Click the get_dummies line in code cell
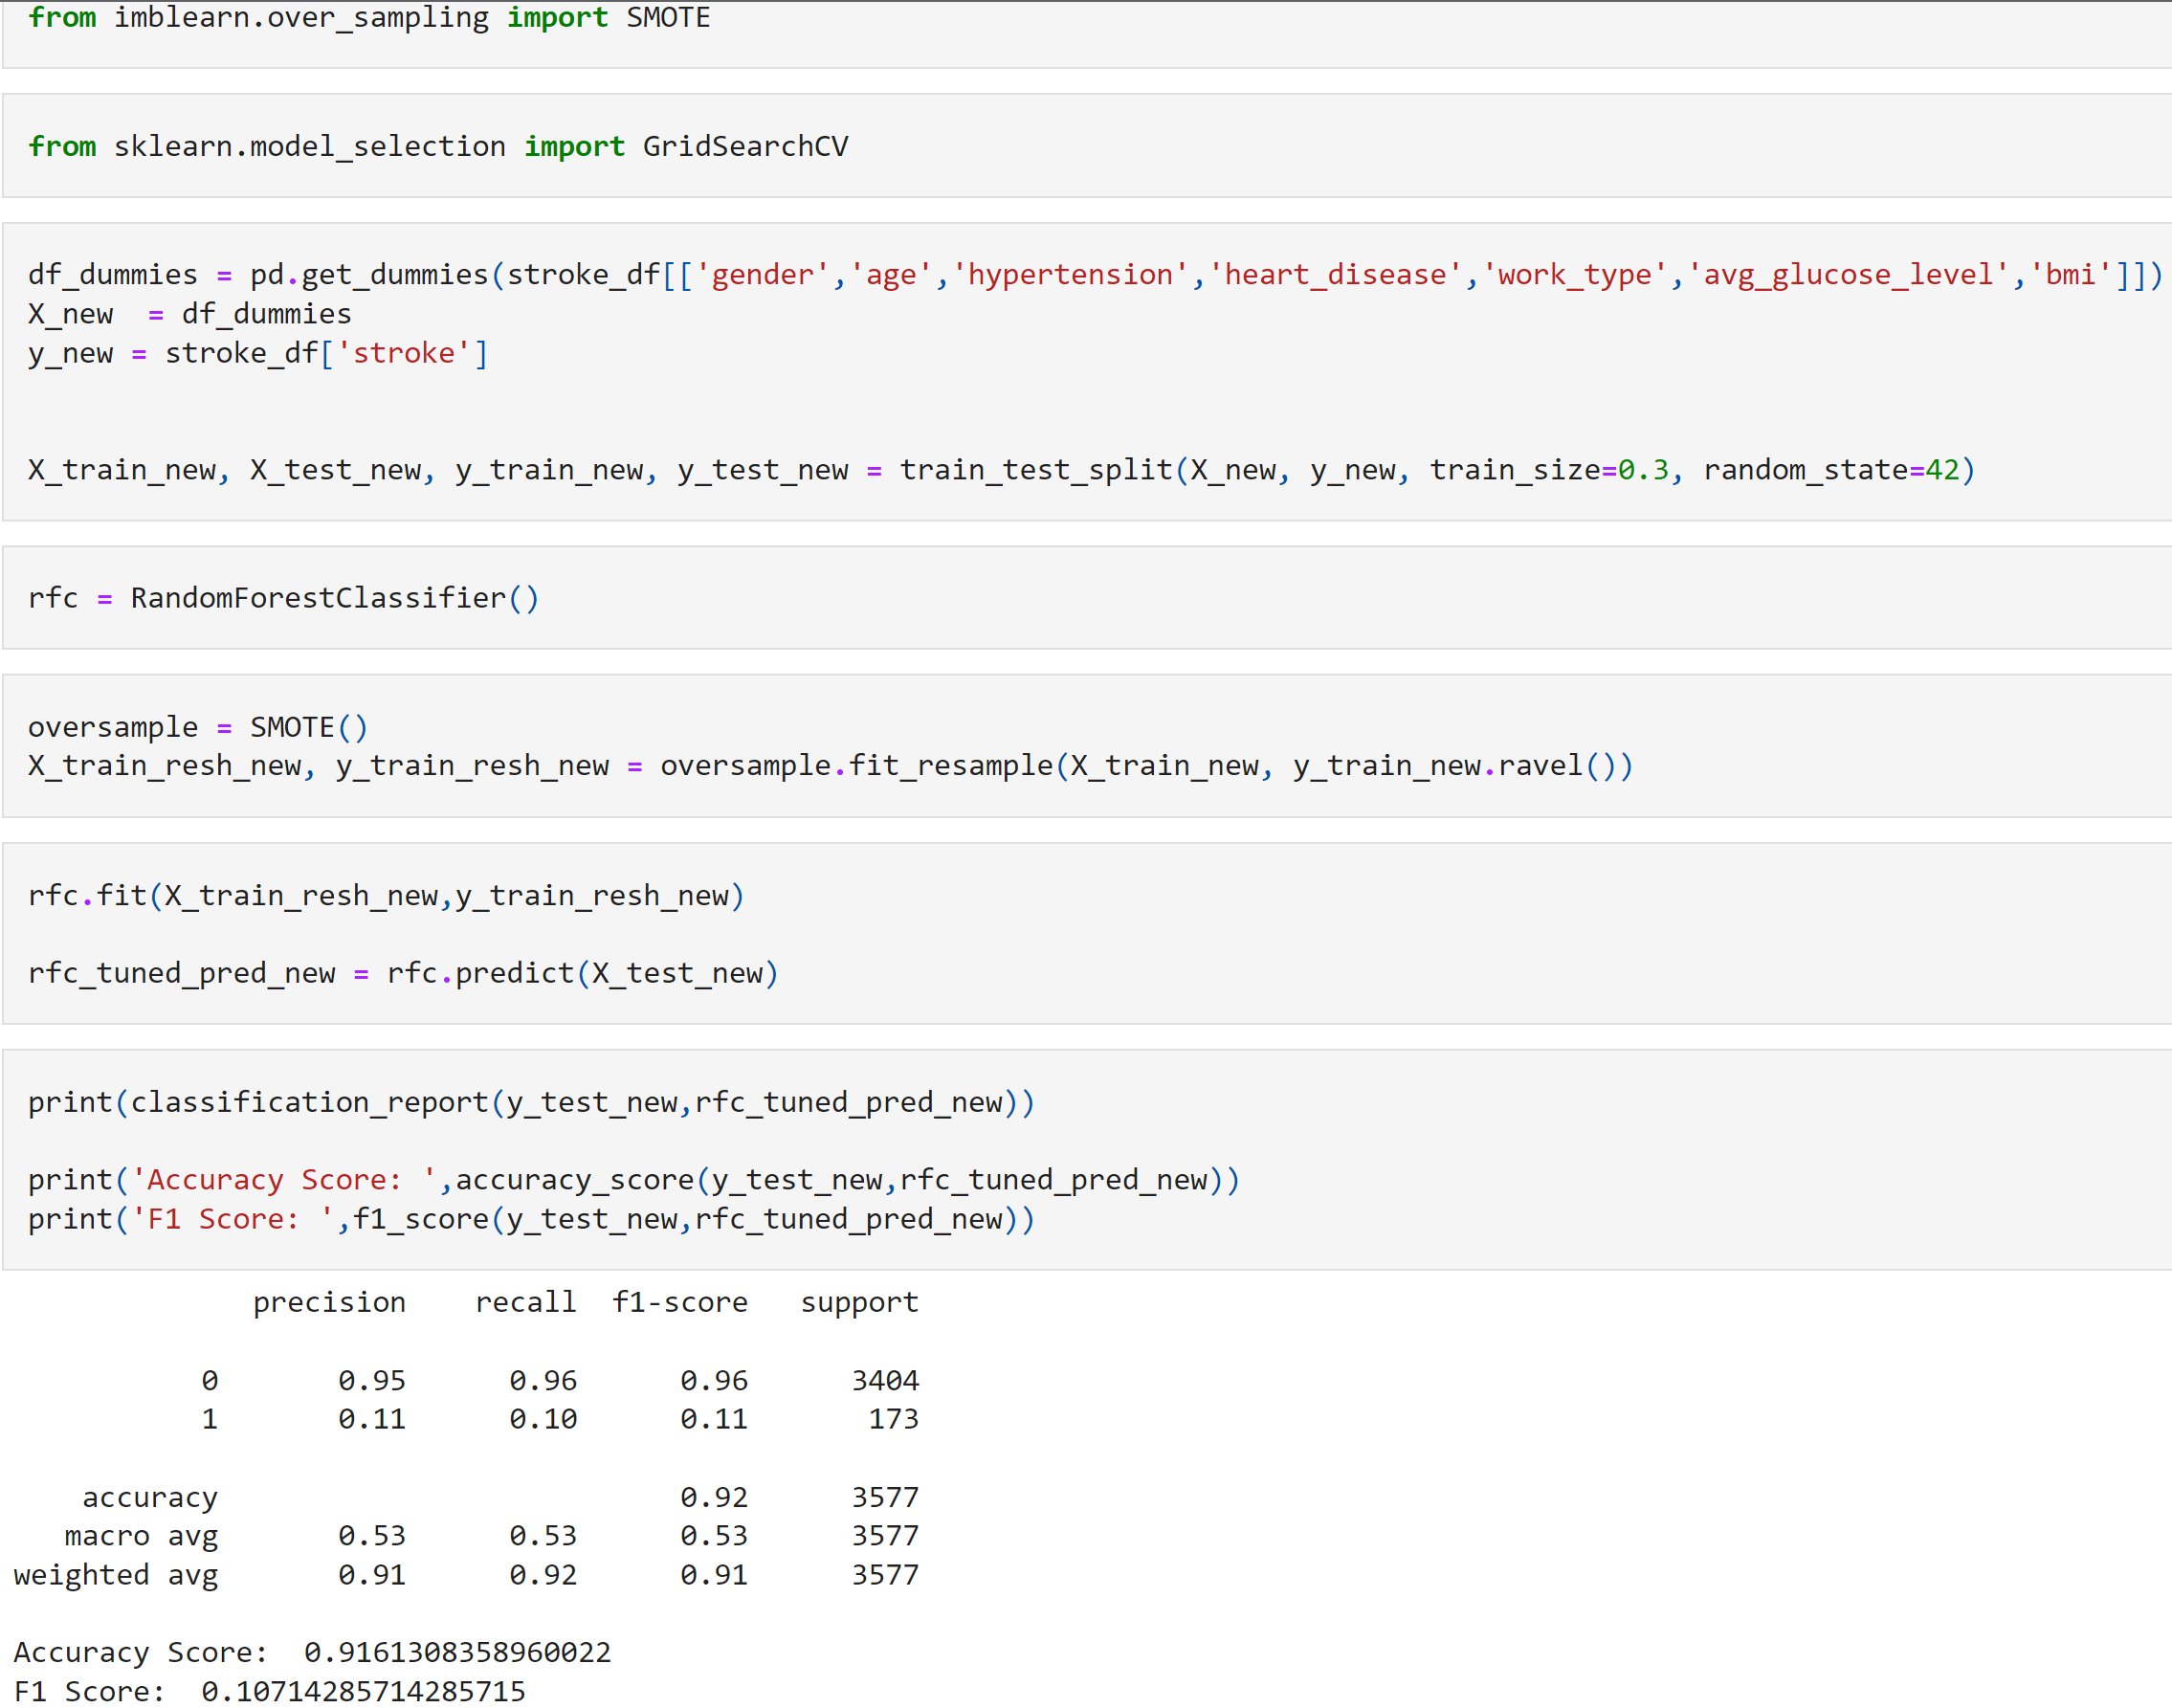 pyautogui.click(x=1094, y=275)
